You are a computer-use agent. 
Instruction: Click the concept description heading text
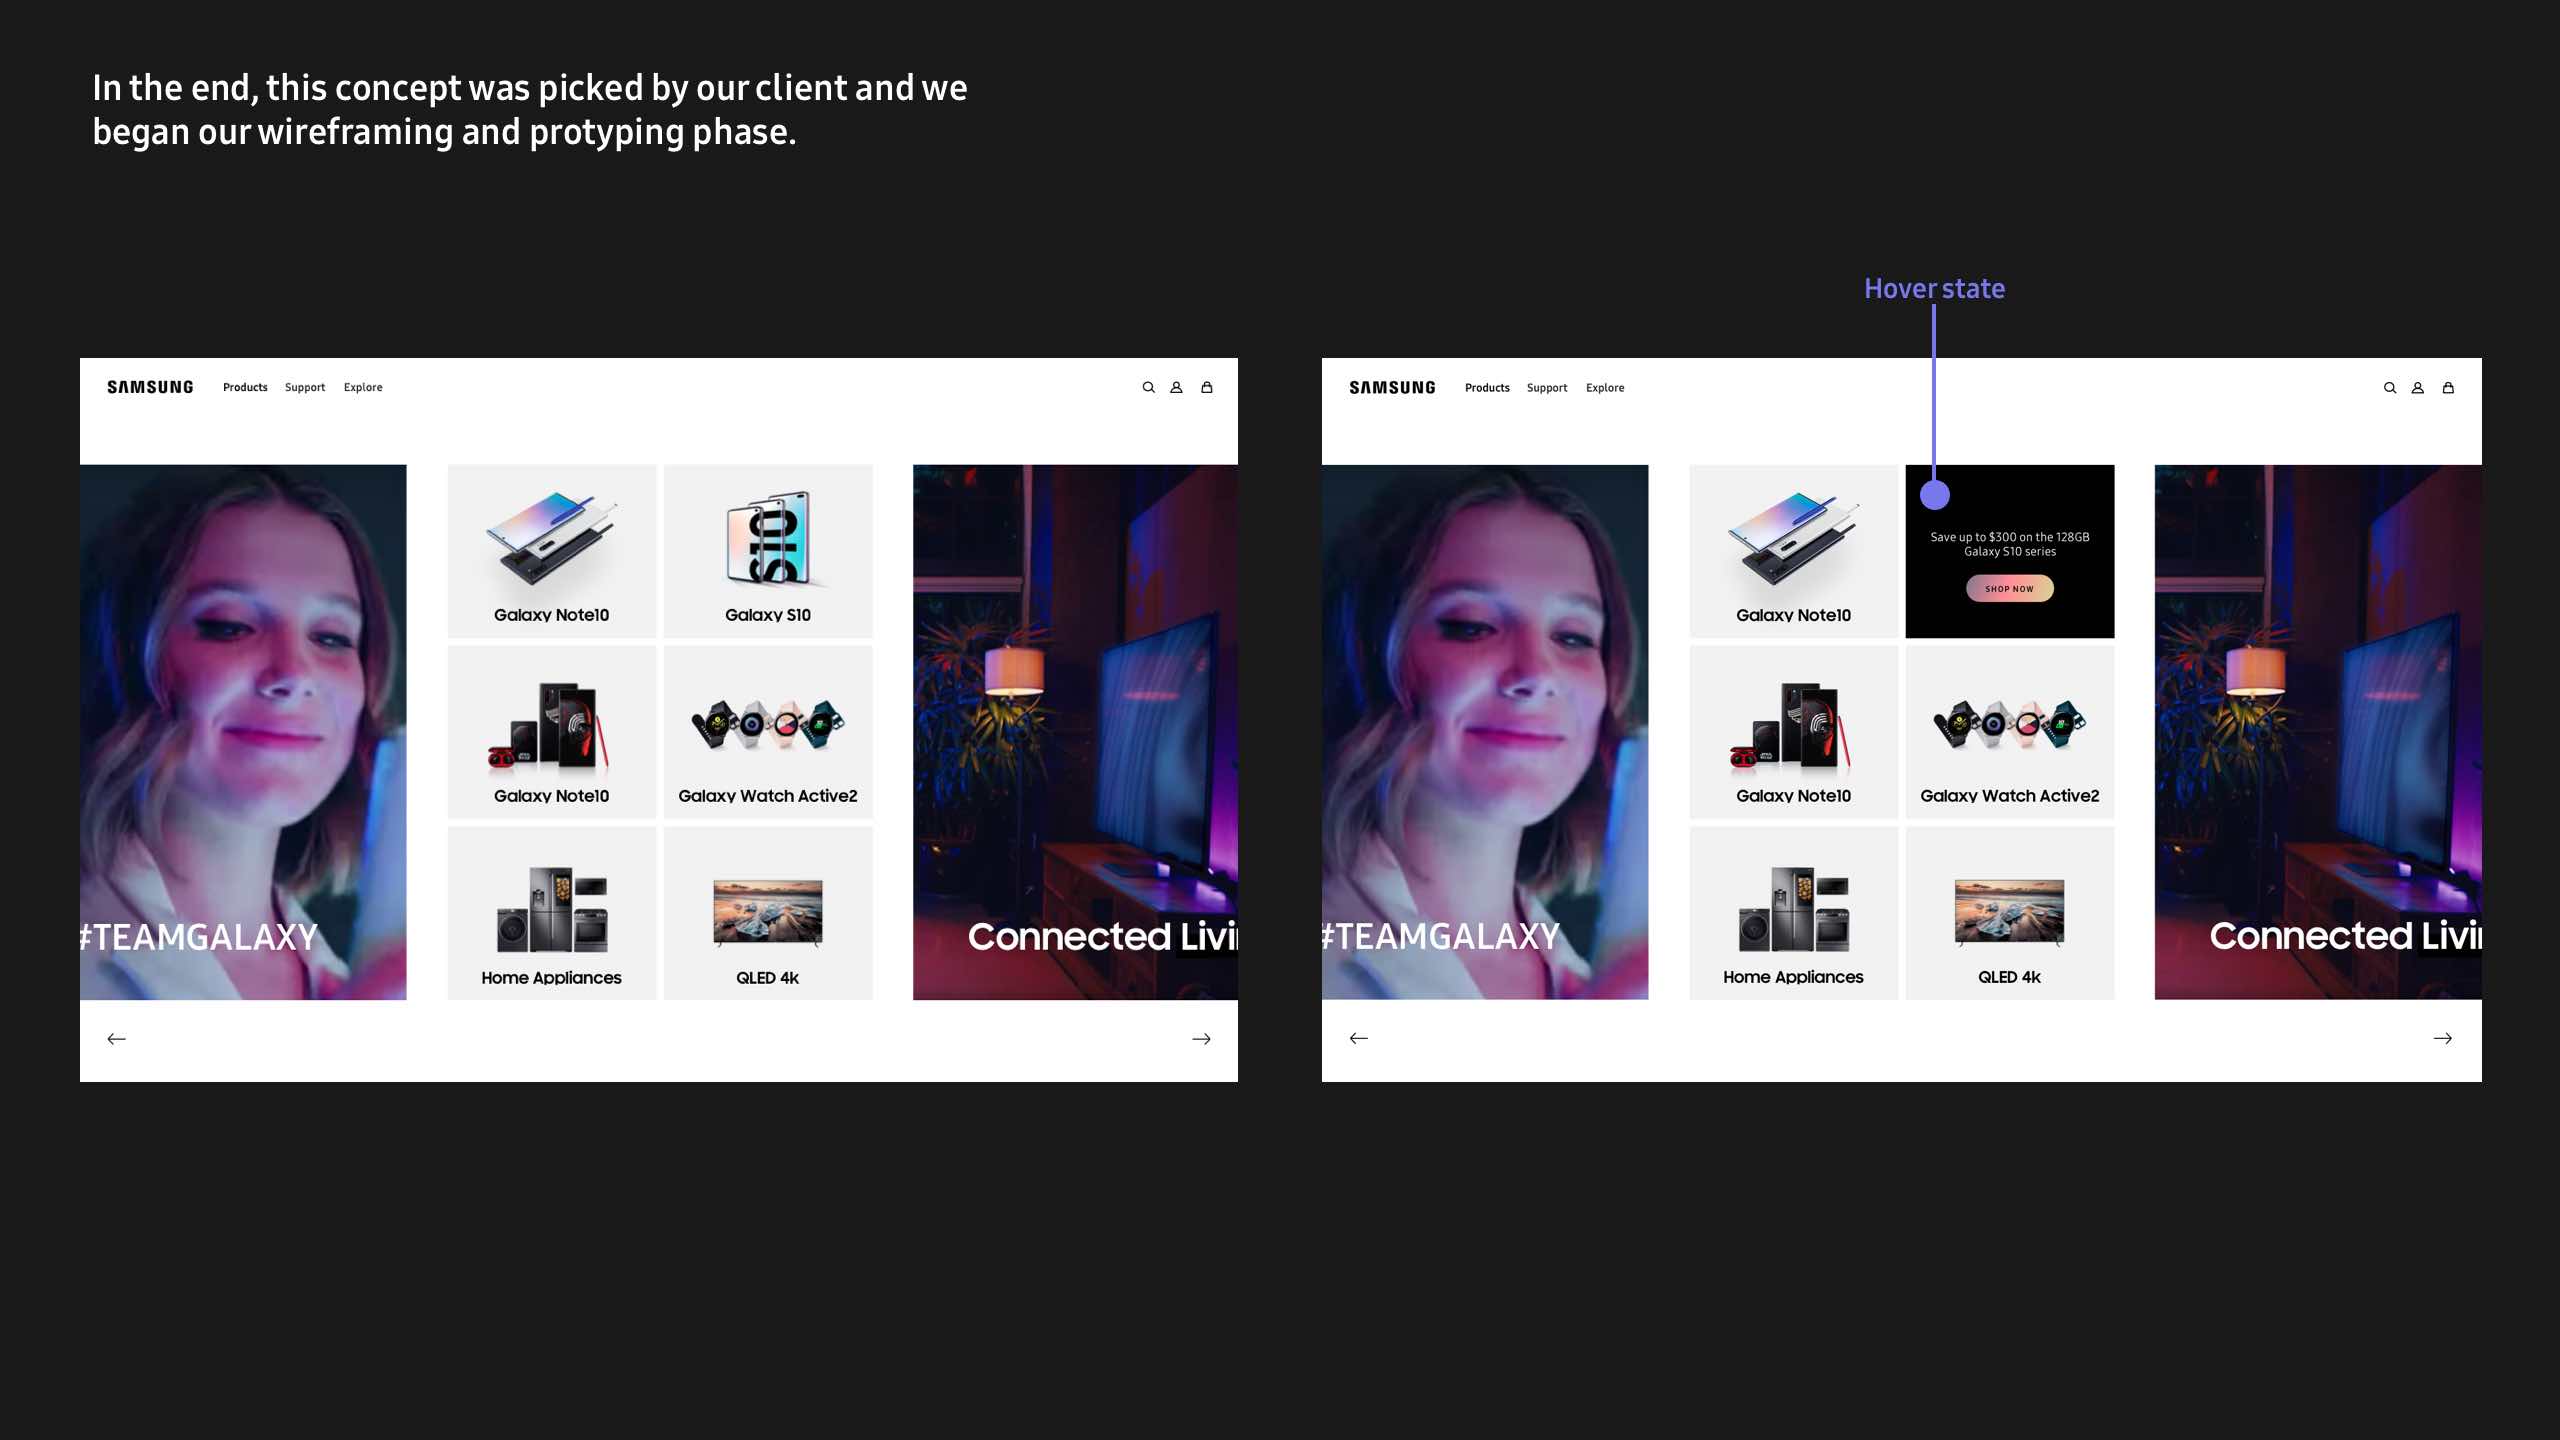tap(530, 110)
